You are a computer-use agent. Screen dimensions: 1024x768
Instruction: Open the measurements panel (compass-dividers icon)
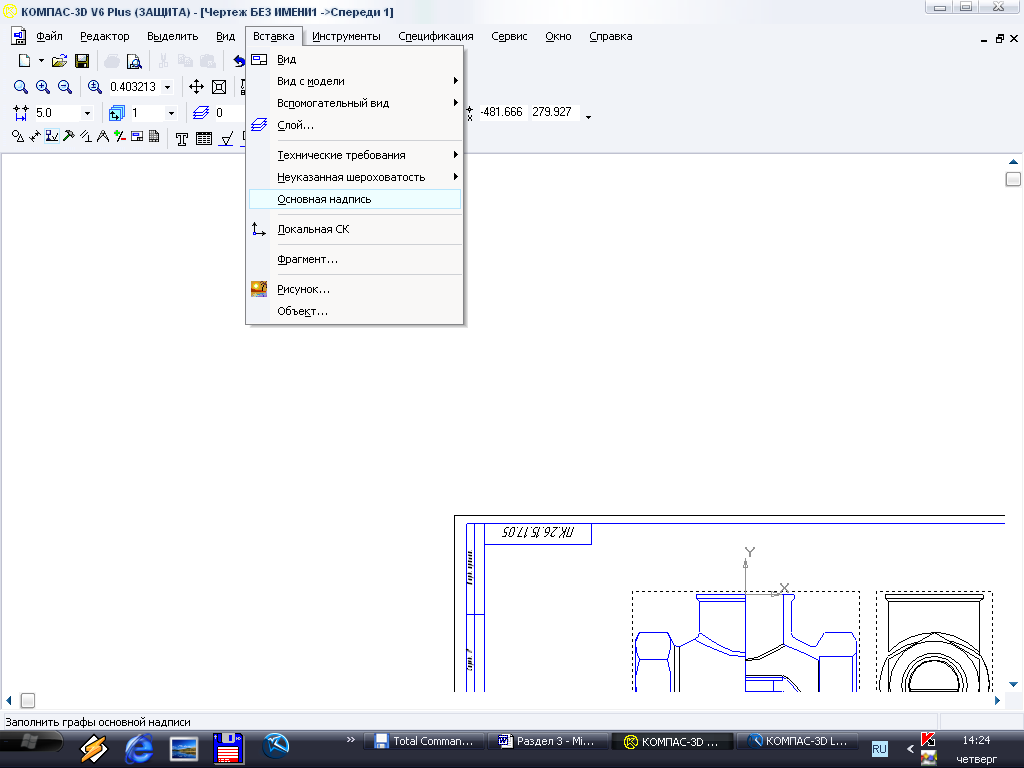[x=103, y=136]
